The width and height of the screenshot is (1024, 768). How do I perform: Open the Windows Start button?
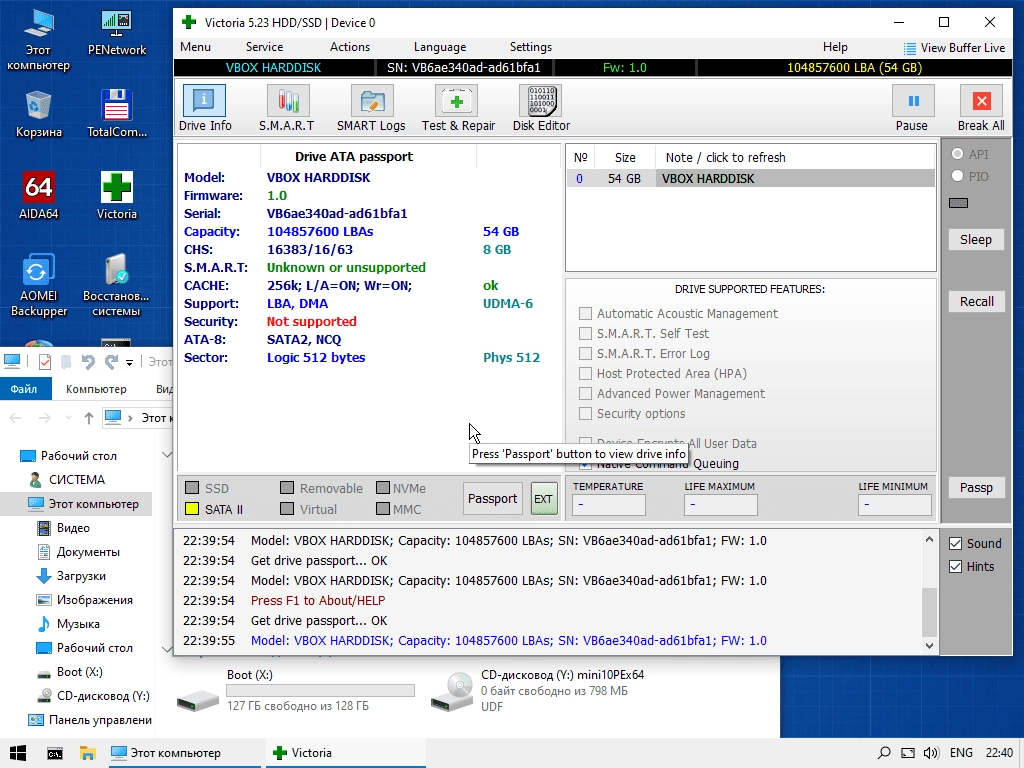pyautogui.click(x=18, y=753)
